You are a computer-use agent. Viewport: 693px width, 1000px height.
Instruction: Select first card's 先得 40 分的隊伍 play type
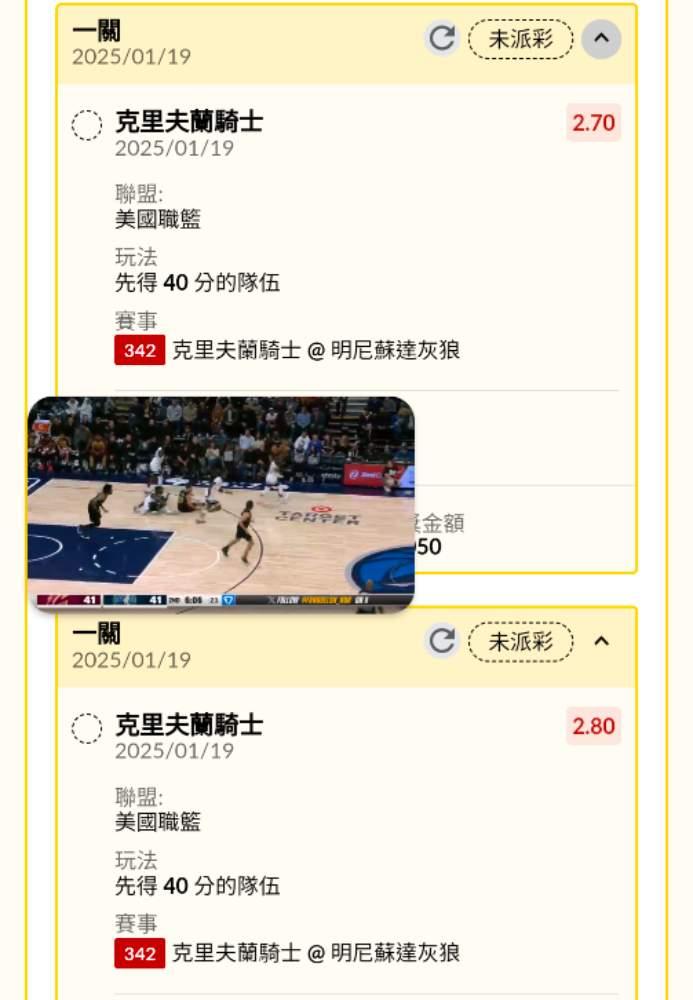(x=197, y=282)
